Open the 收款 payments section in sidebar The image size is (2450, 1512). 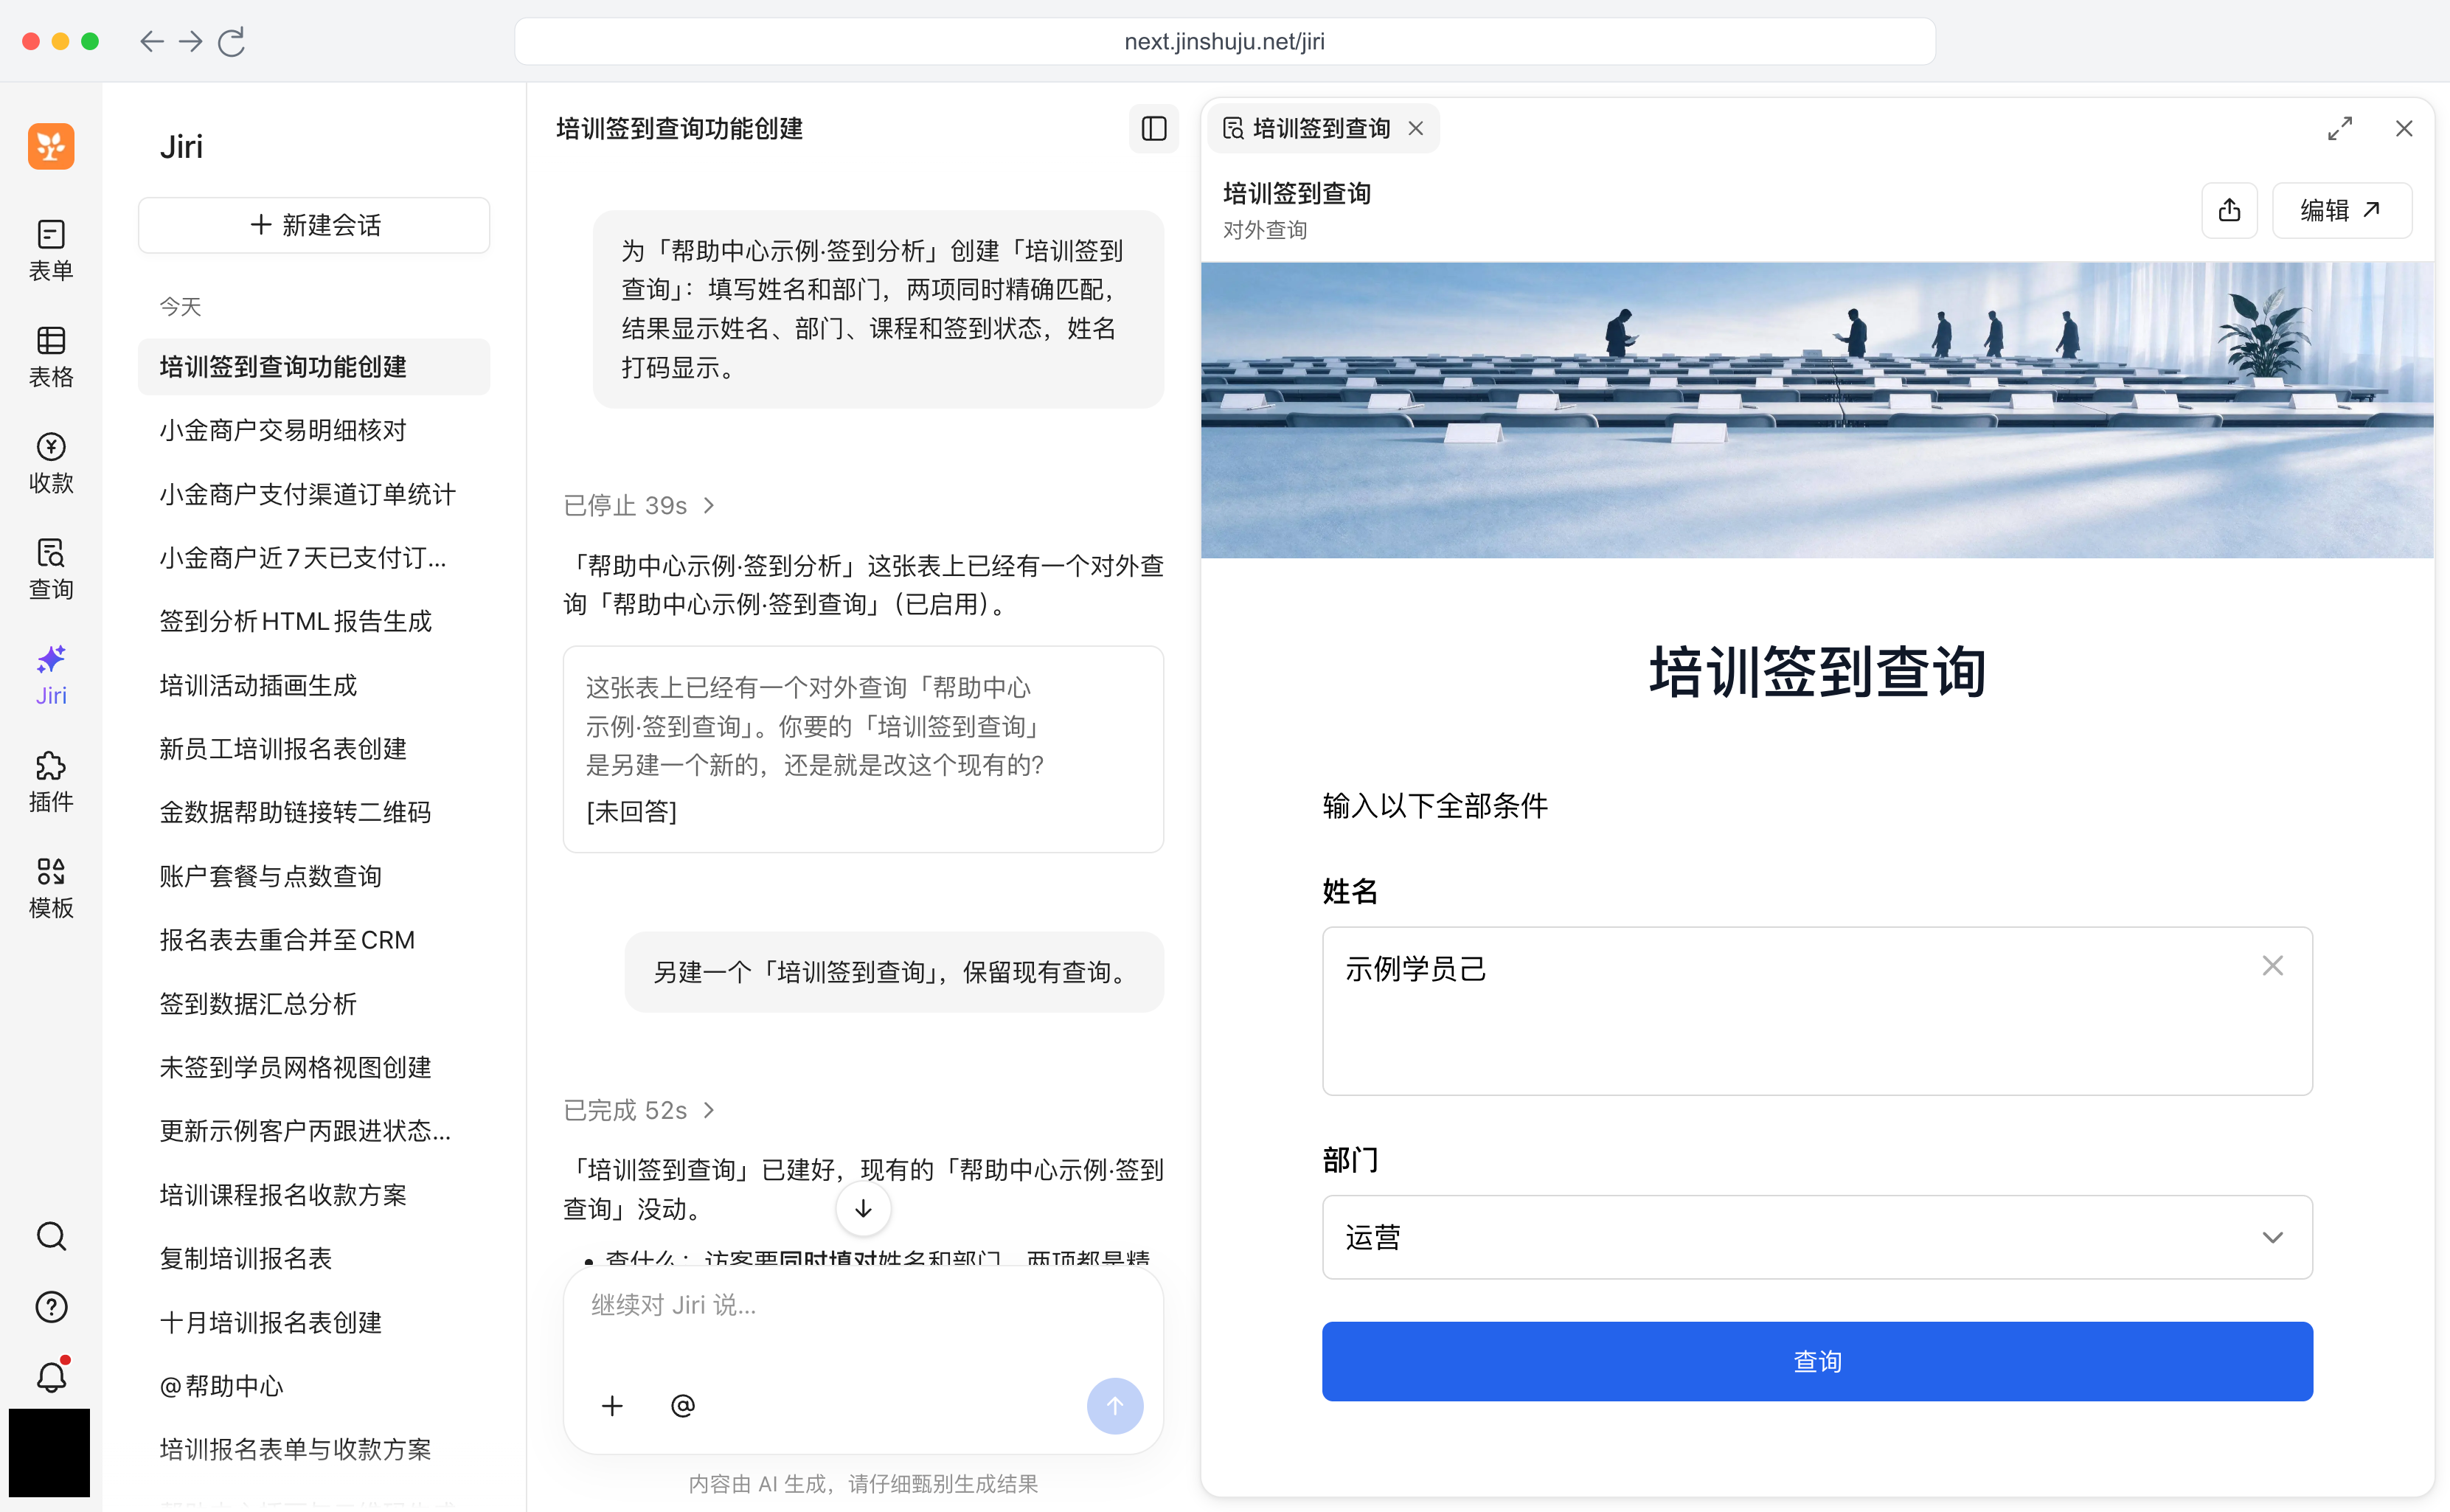point(51,463)
